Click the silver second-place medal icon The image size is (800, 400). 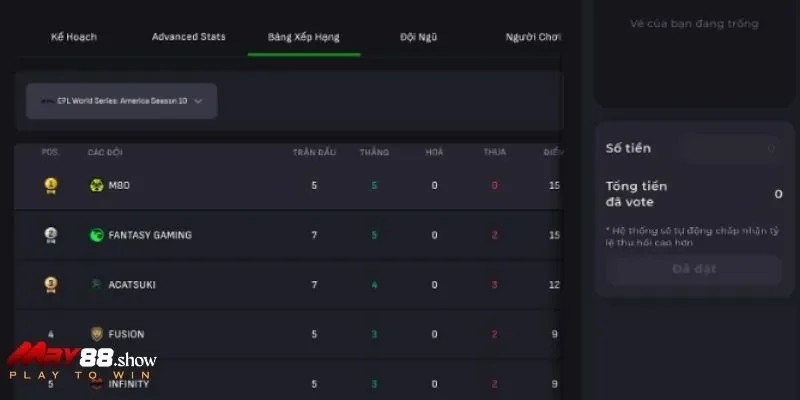coord(50,235)
